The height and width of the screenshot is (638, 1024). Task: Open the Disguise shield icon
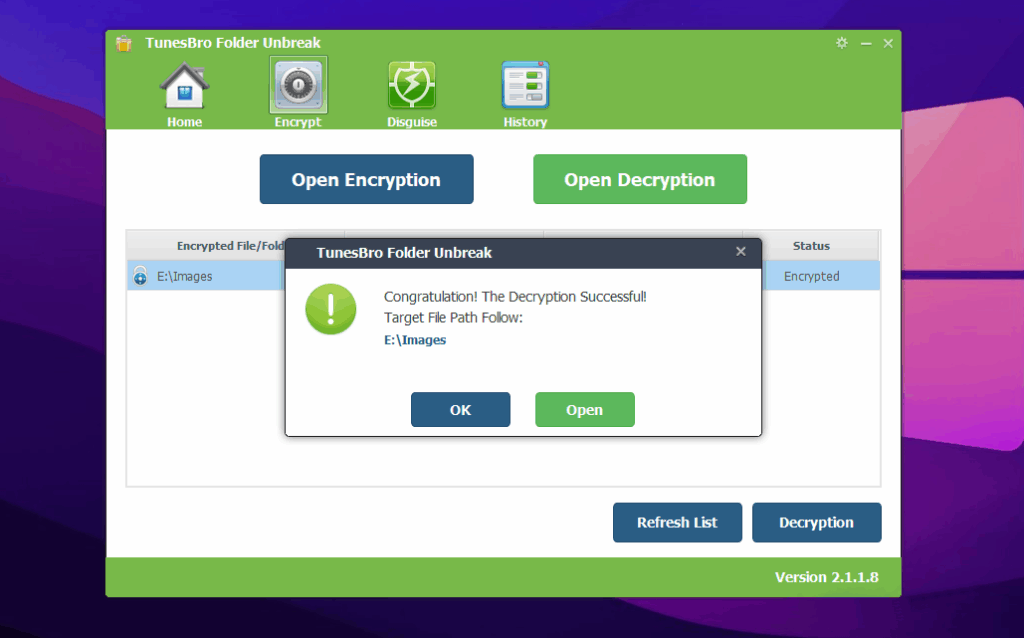(411, 87)
